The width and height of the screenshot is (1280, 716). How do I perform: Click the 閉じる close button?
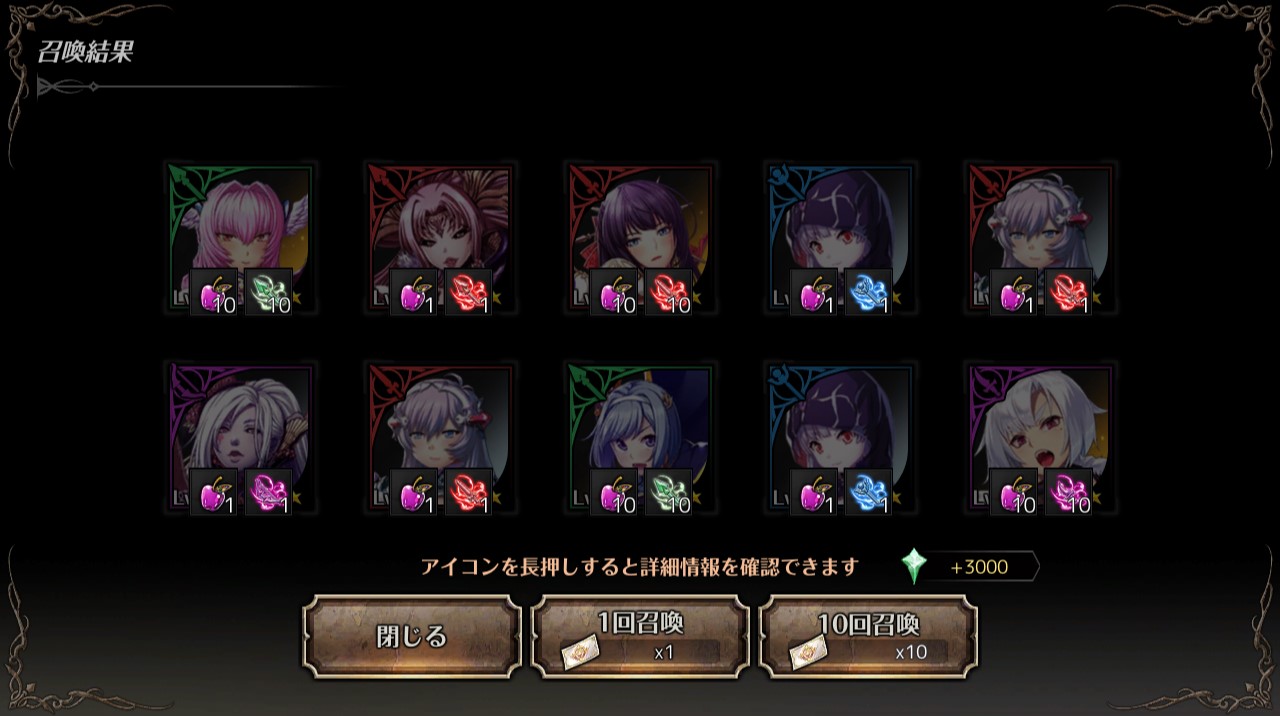pyautogui.click(x=412, y=637)
